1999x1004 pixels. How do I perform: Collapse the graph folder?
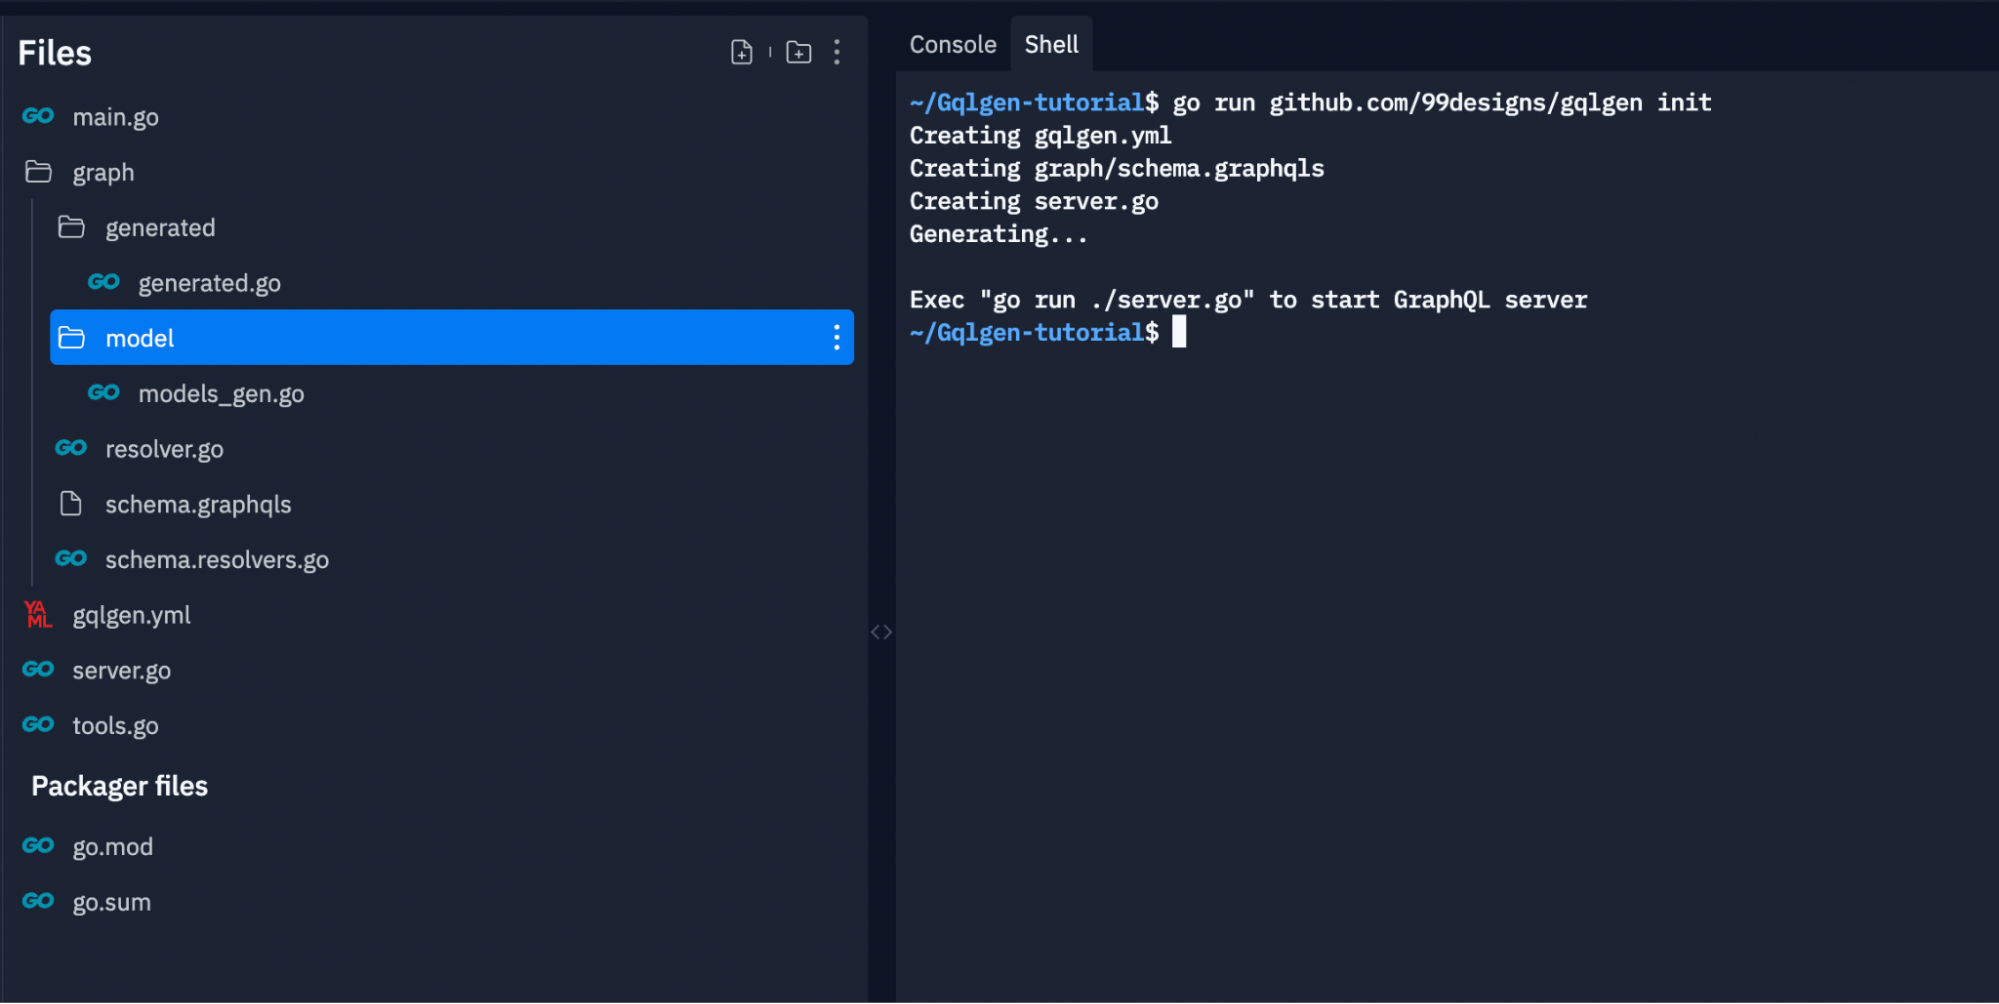[x=103, y=172]
